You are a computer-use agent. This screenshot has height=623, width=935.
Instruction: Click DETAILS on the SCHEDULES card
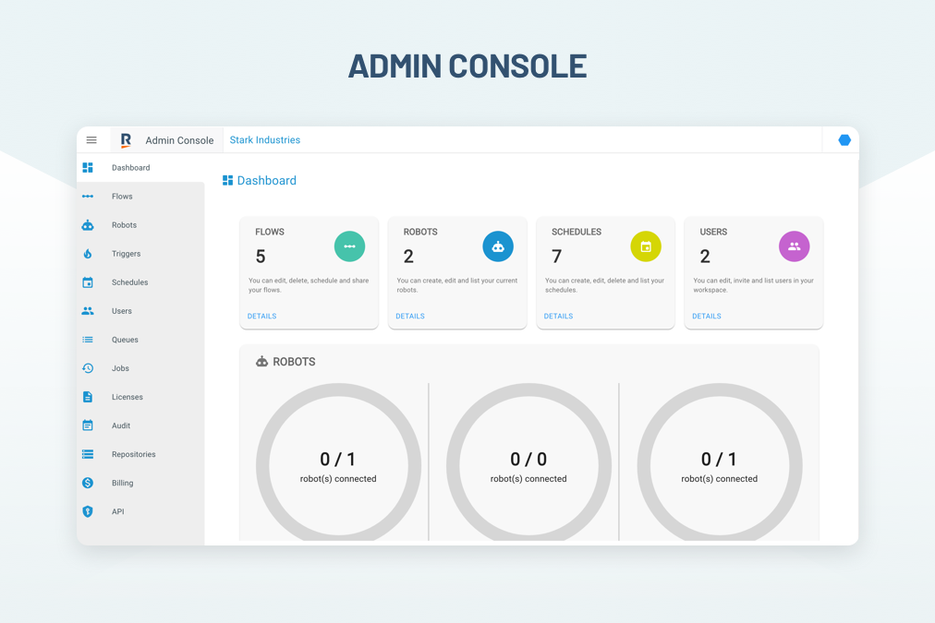pyautogui.click(x=558, y=316)
